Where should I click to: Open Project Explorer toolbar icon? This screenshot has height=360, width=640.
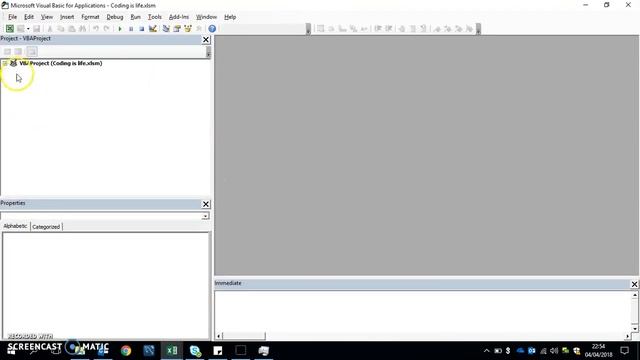pyautogui.click(x=166, y=29)
